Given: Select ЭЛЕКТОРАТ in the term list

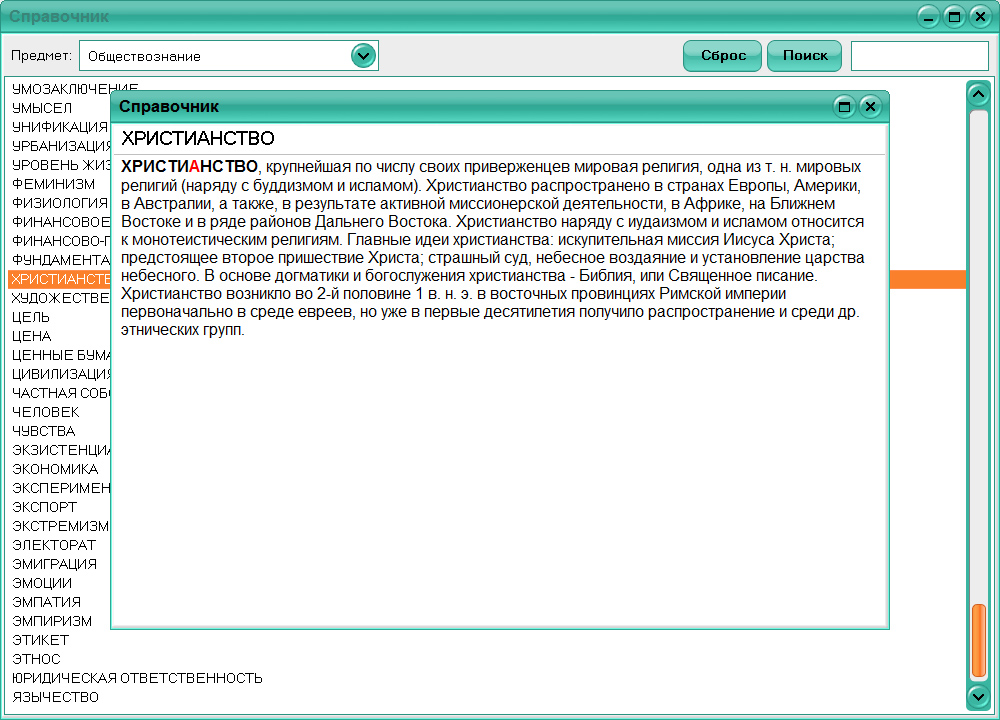Looking at the screenshot, I should (x=54, y=545).
